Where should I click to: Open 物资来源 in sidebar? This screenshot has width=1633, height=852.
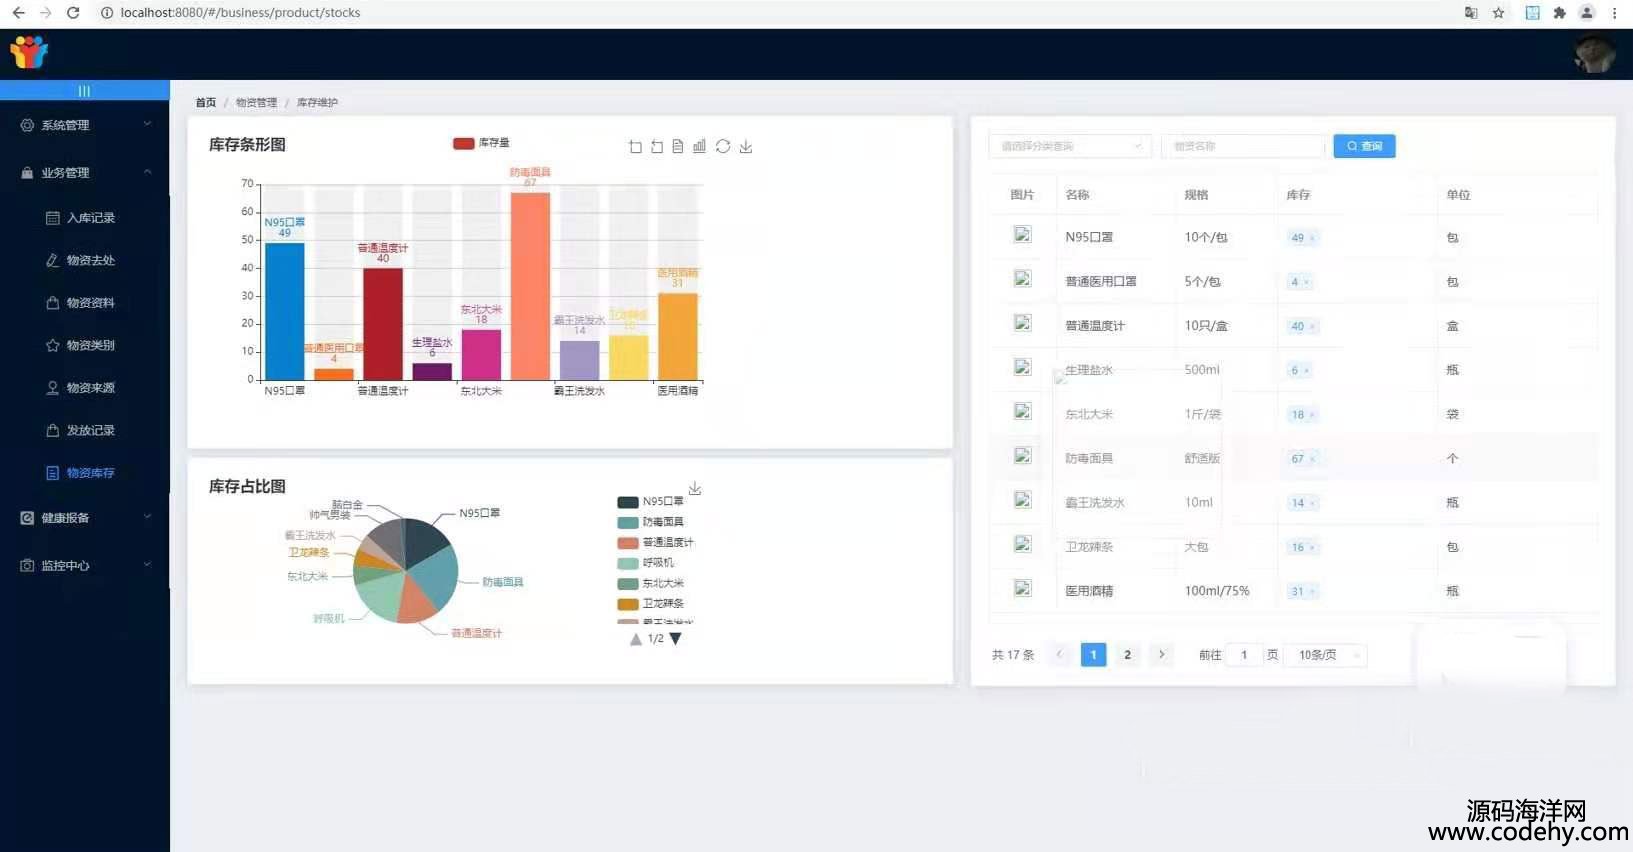point(85,387)
